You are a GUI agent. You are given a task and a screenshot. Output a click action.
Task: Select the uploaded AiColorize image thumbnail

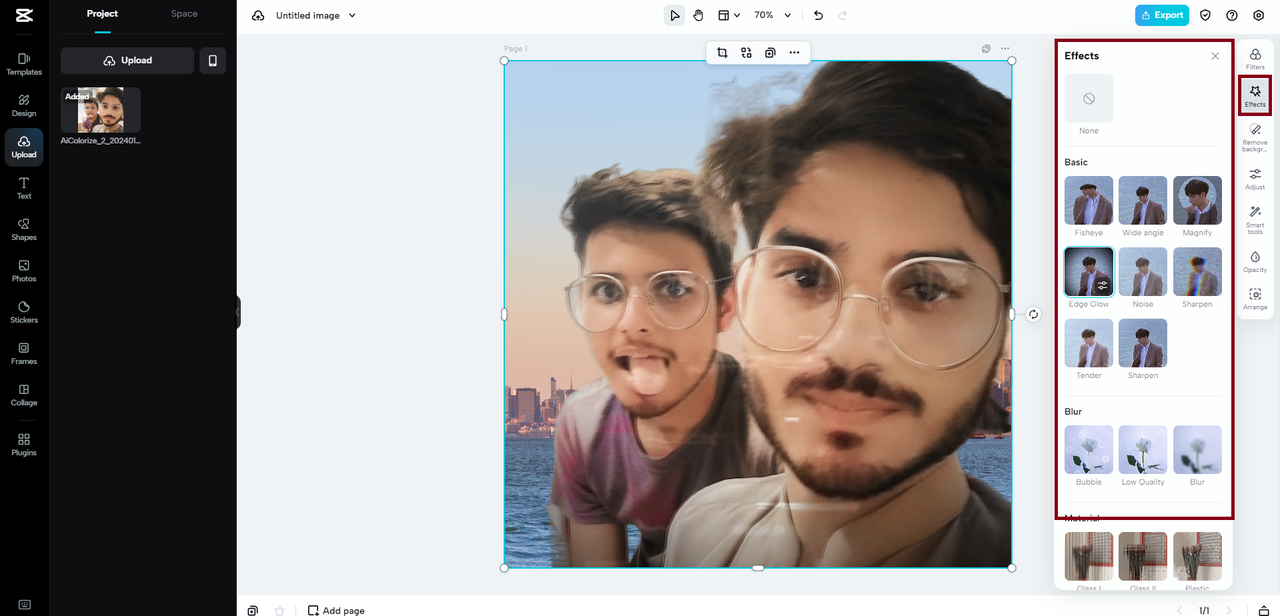[x=101, y=110]
